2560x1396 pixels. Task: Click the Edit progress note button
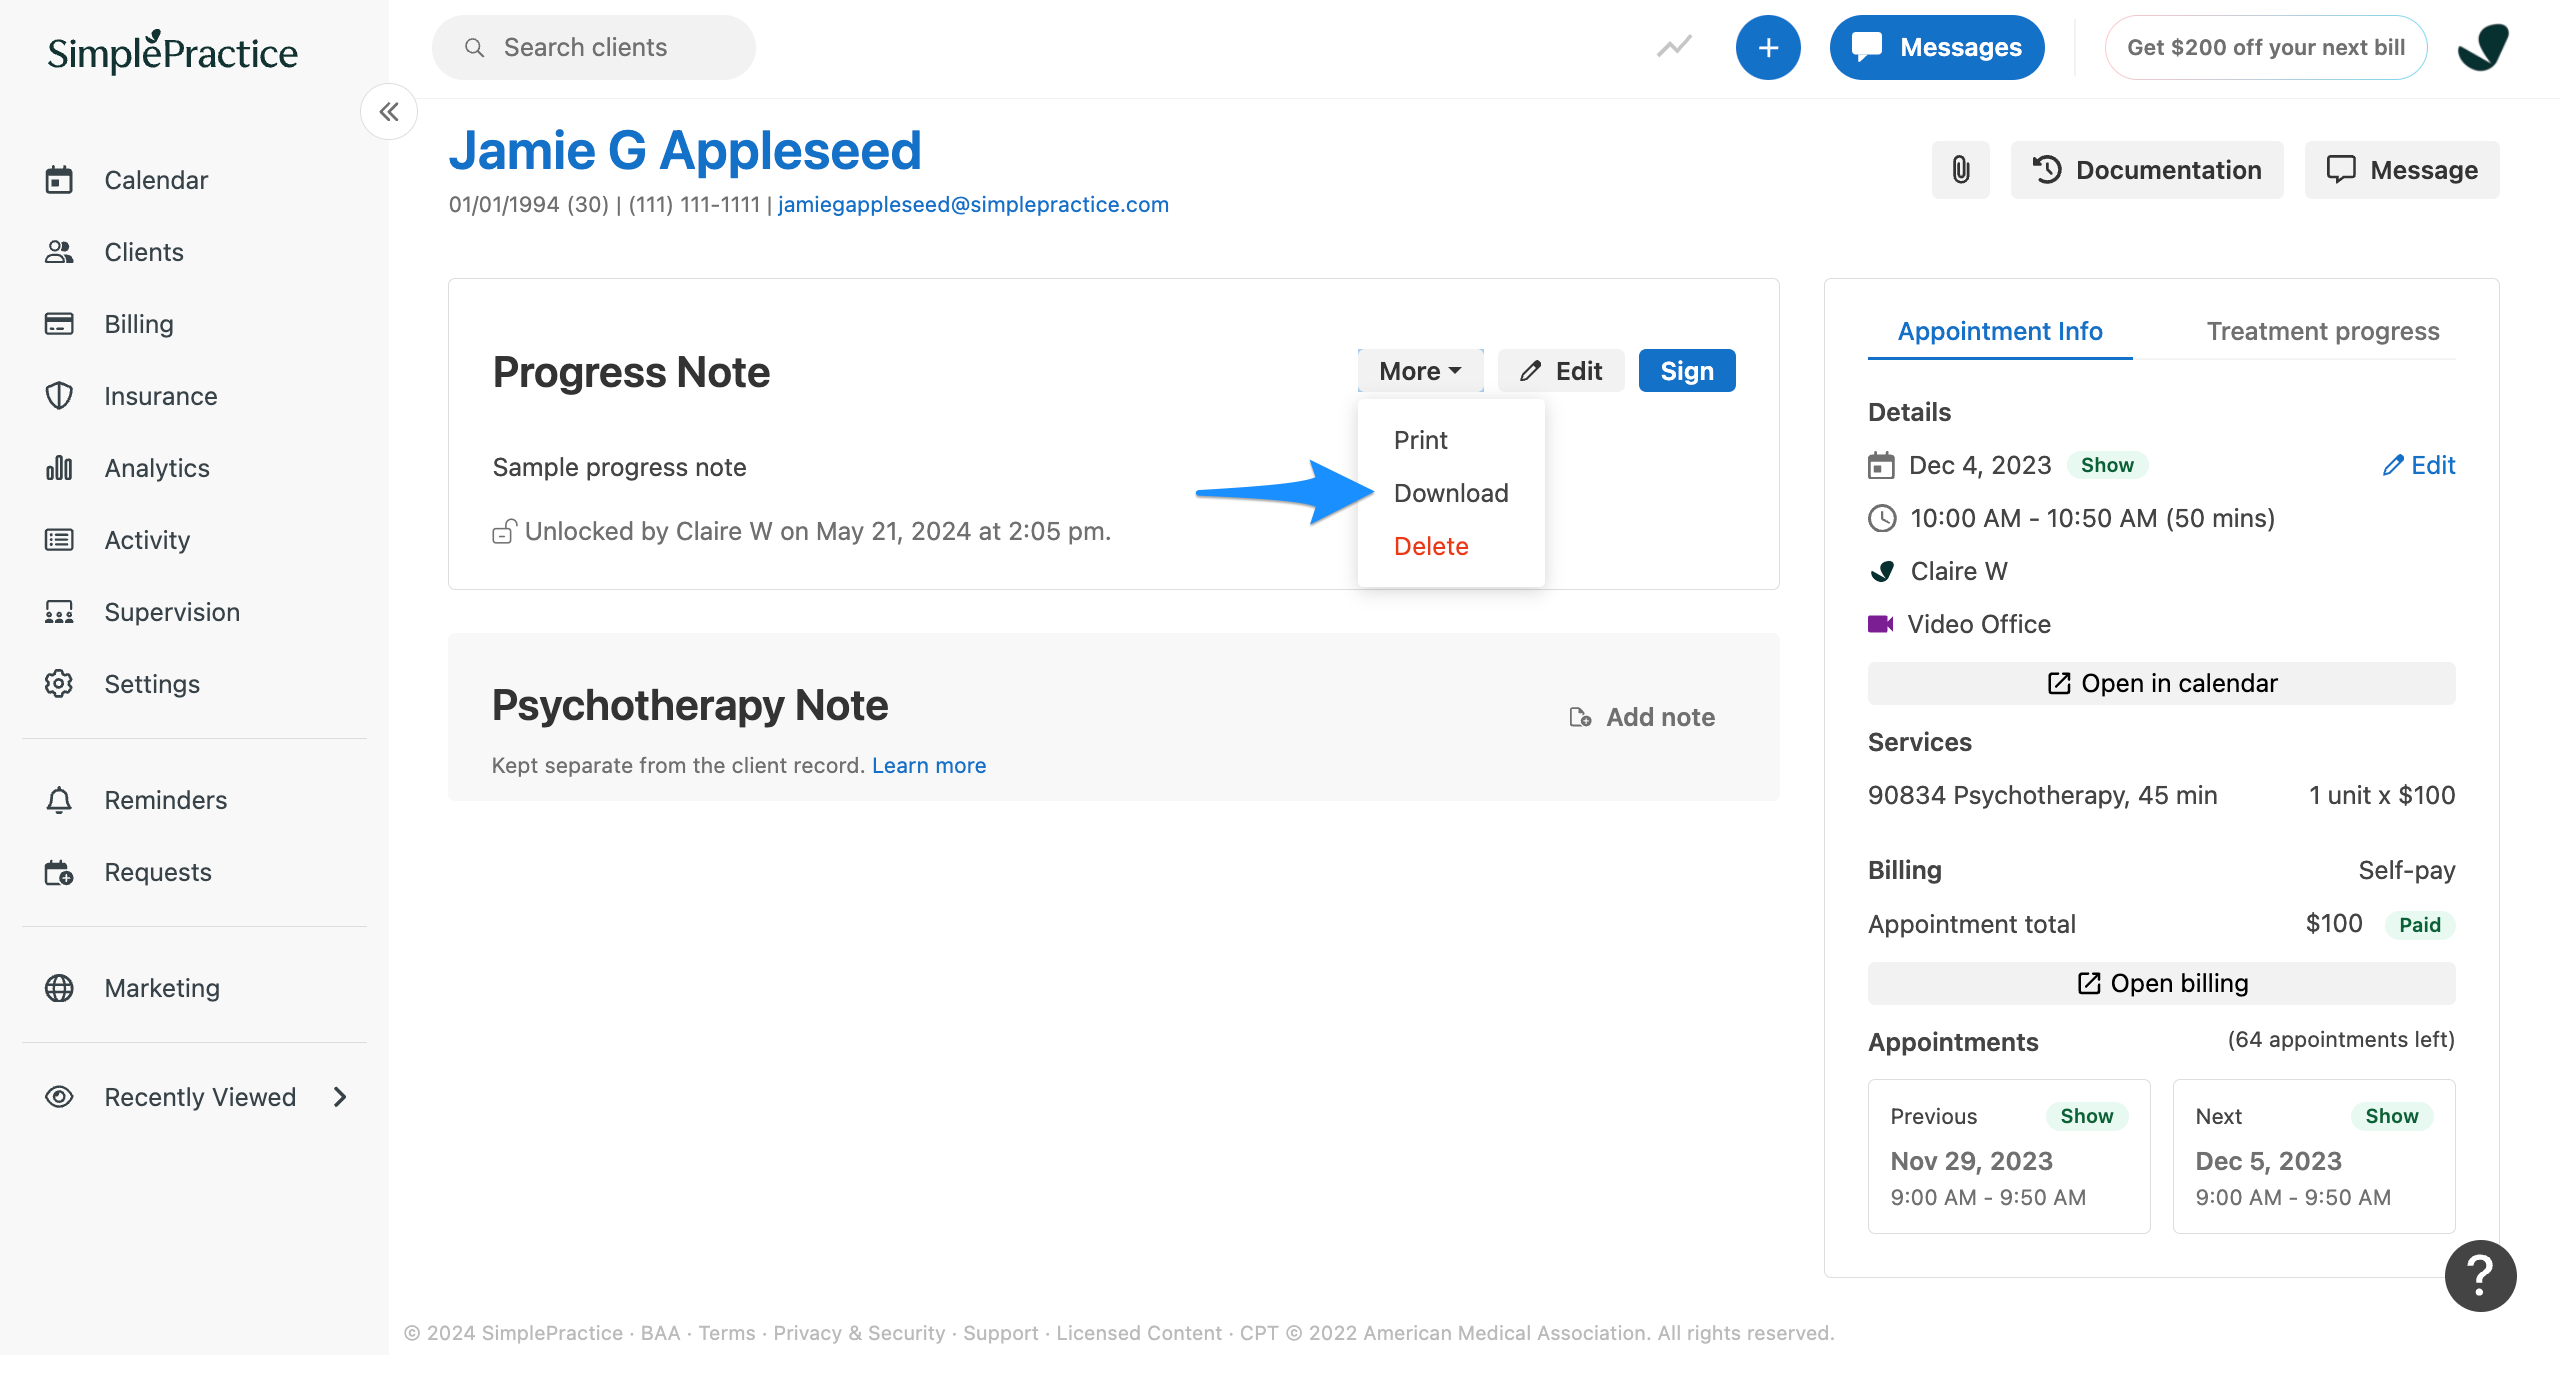tap(1561, 371)
